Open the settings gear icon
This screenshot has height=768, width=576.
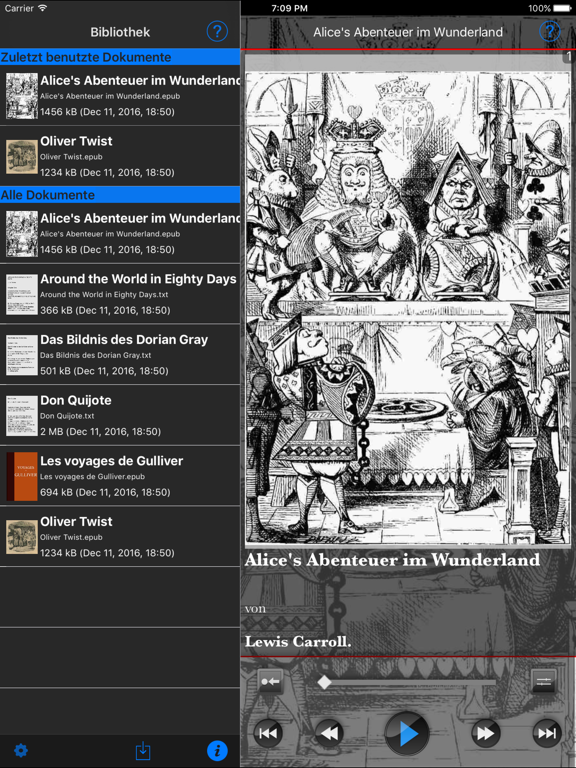pos(21,750)
